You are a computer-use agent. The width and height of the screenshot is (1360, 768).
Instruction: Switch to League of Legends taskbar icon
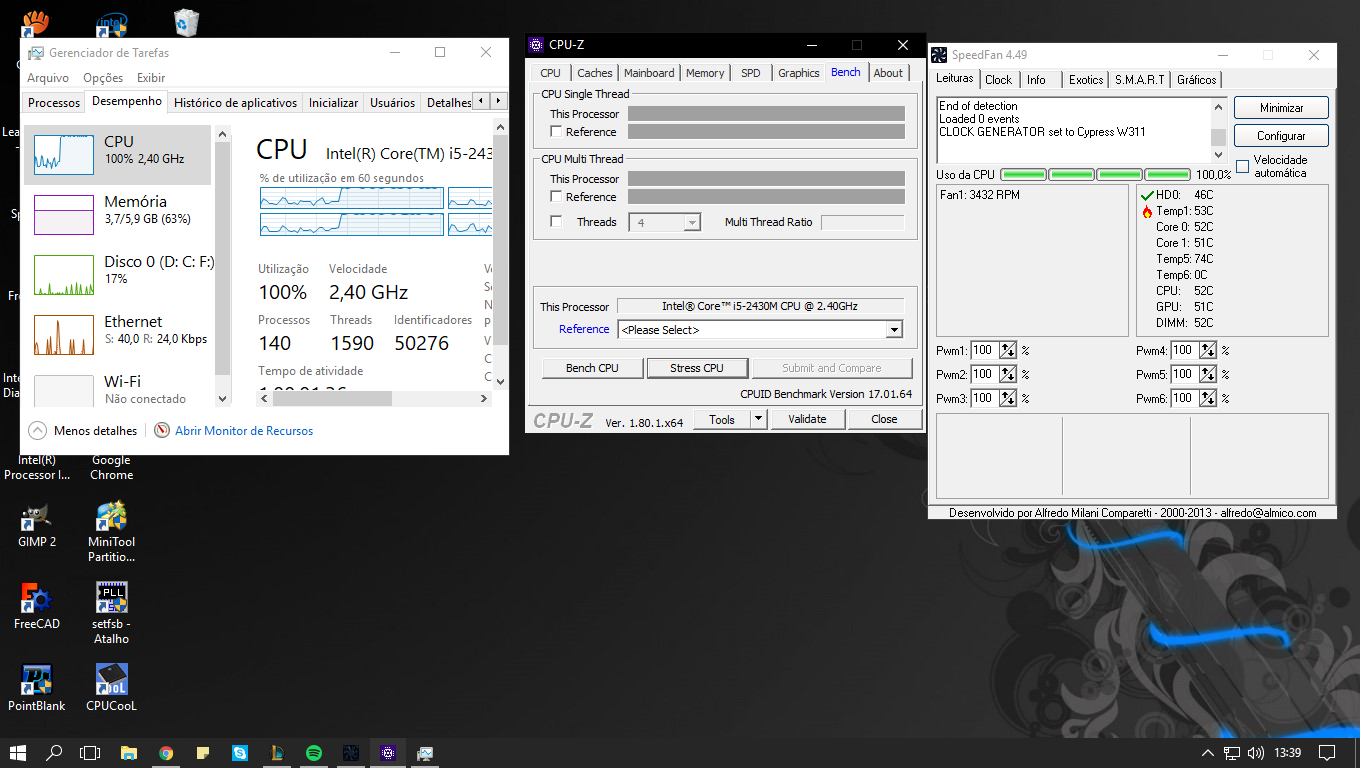pos(277,753)
